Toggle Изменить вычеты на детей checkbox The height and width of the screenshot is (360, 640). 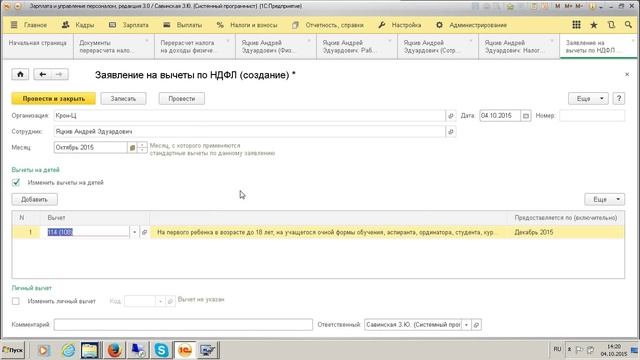[16, 182]
